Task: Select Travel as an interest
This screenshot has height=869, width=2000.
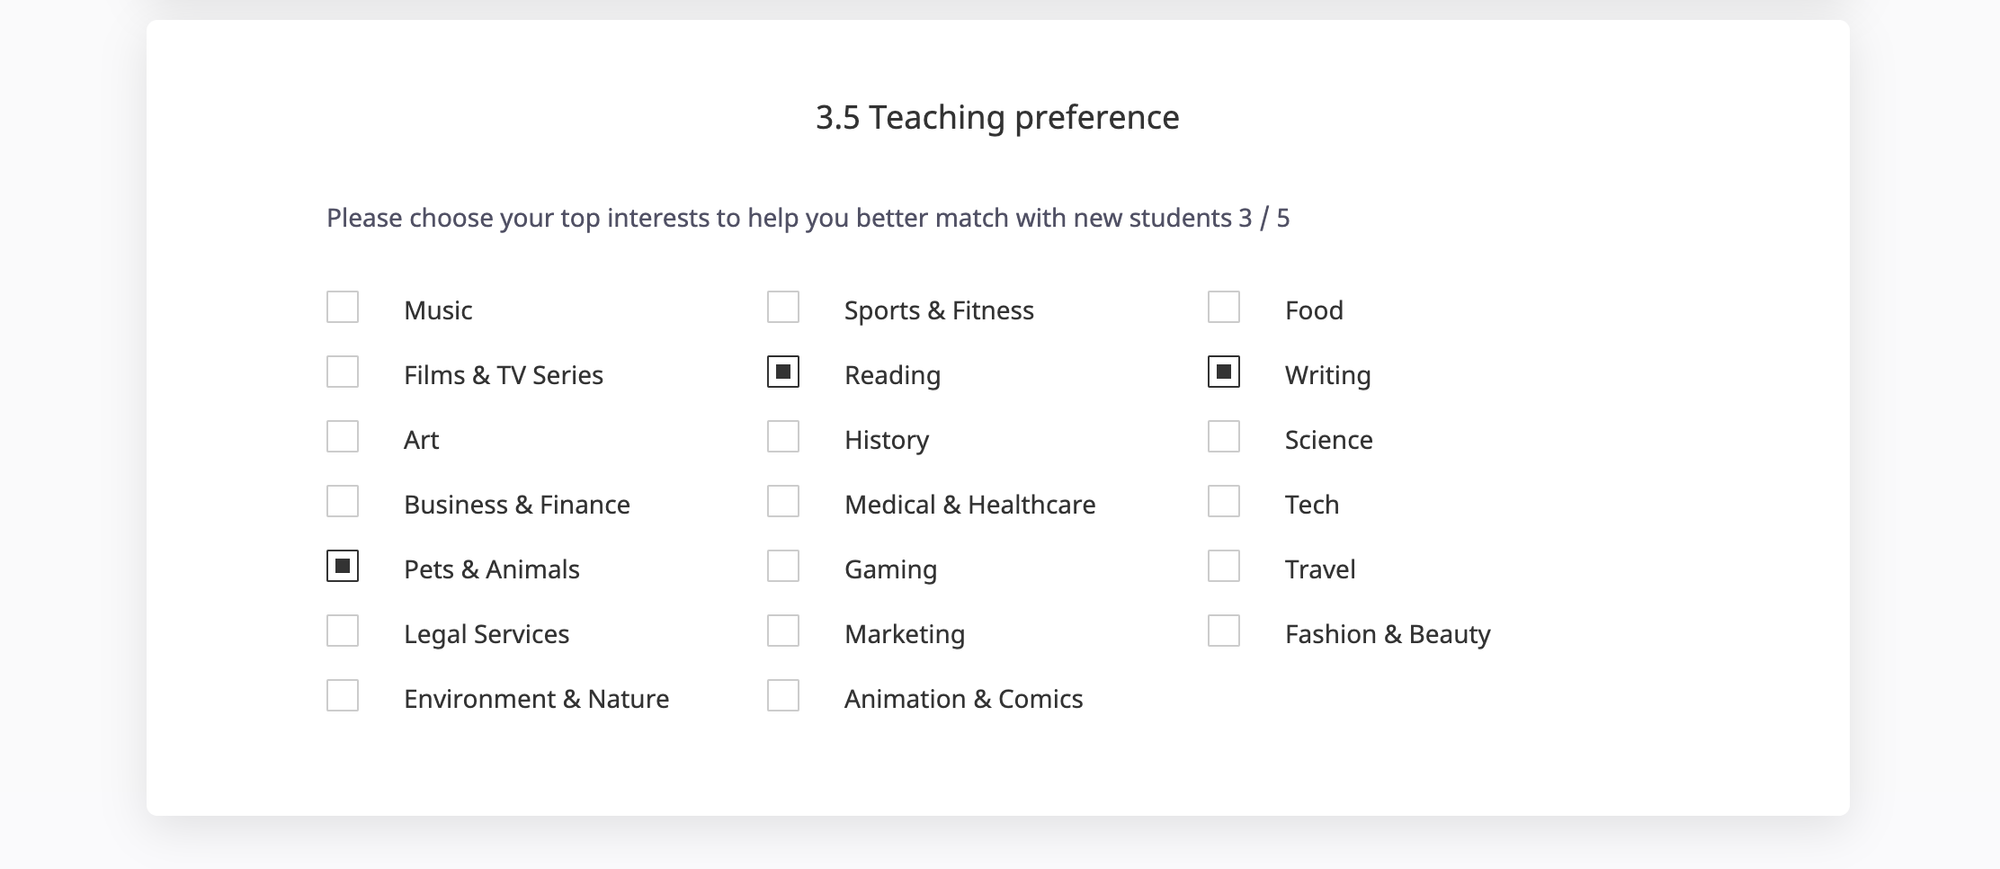Action: 1223,566
